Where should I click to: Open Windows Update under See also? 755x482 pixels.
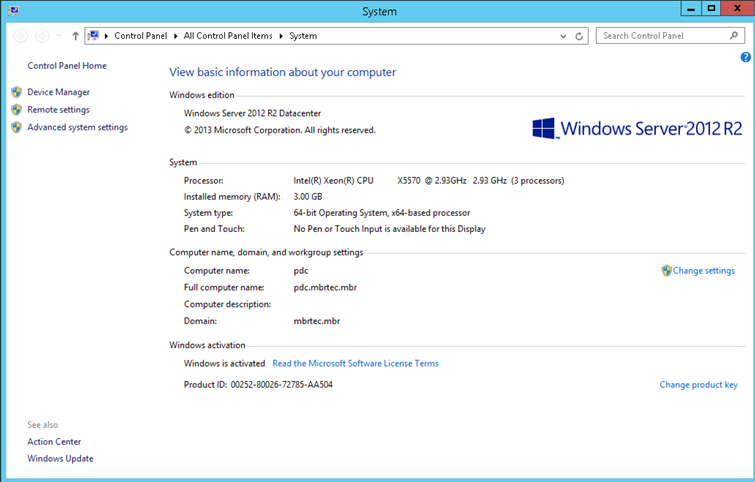pyautogui.click(x=60, y=458)
